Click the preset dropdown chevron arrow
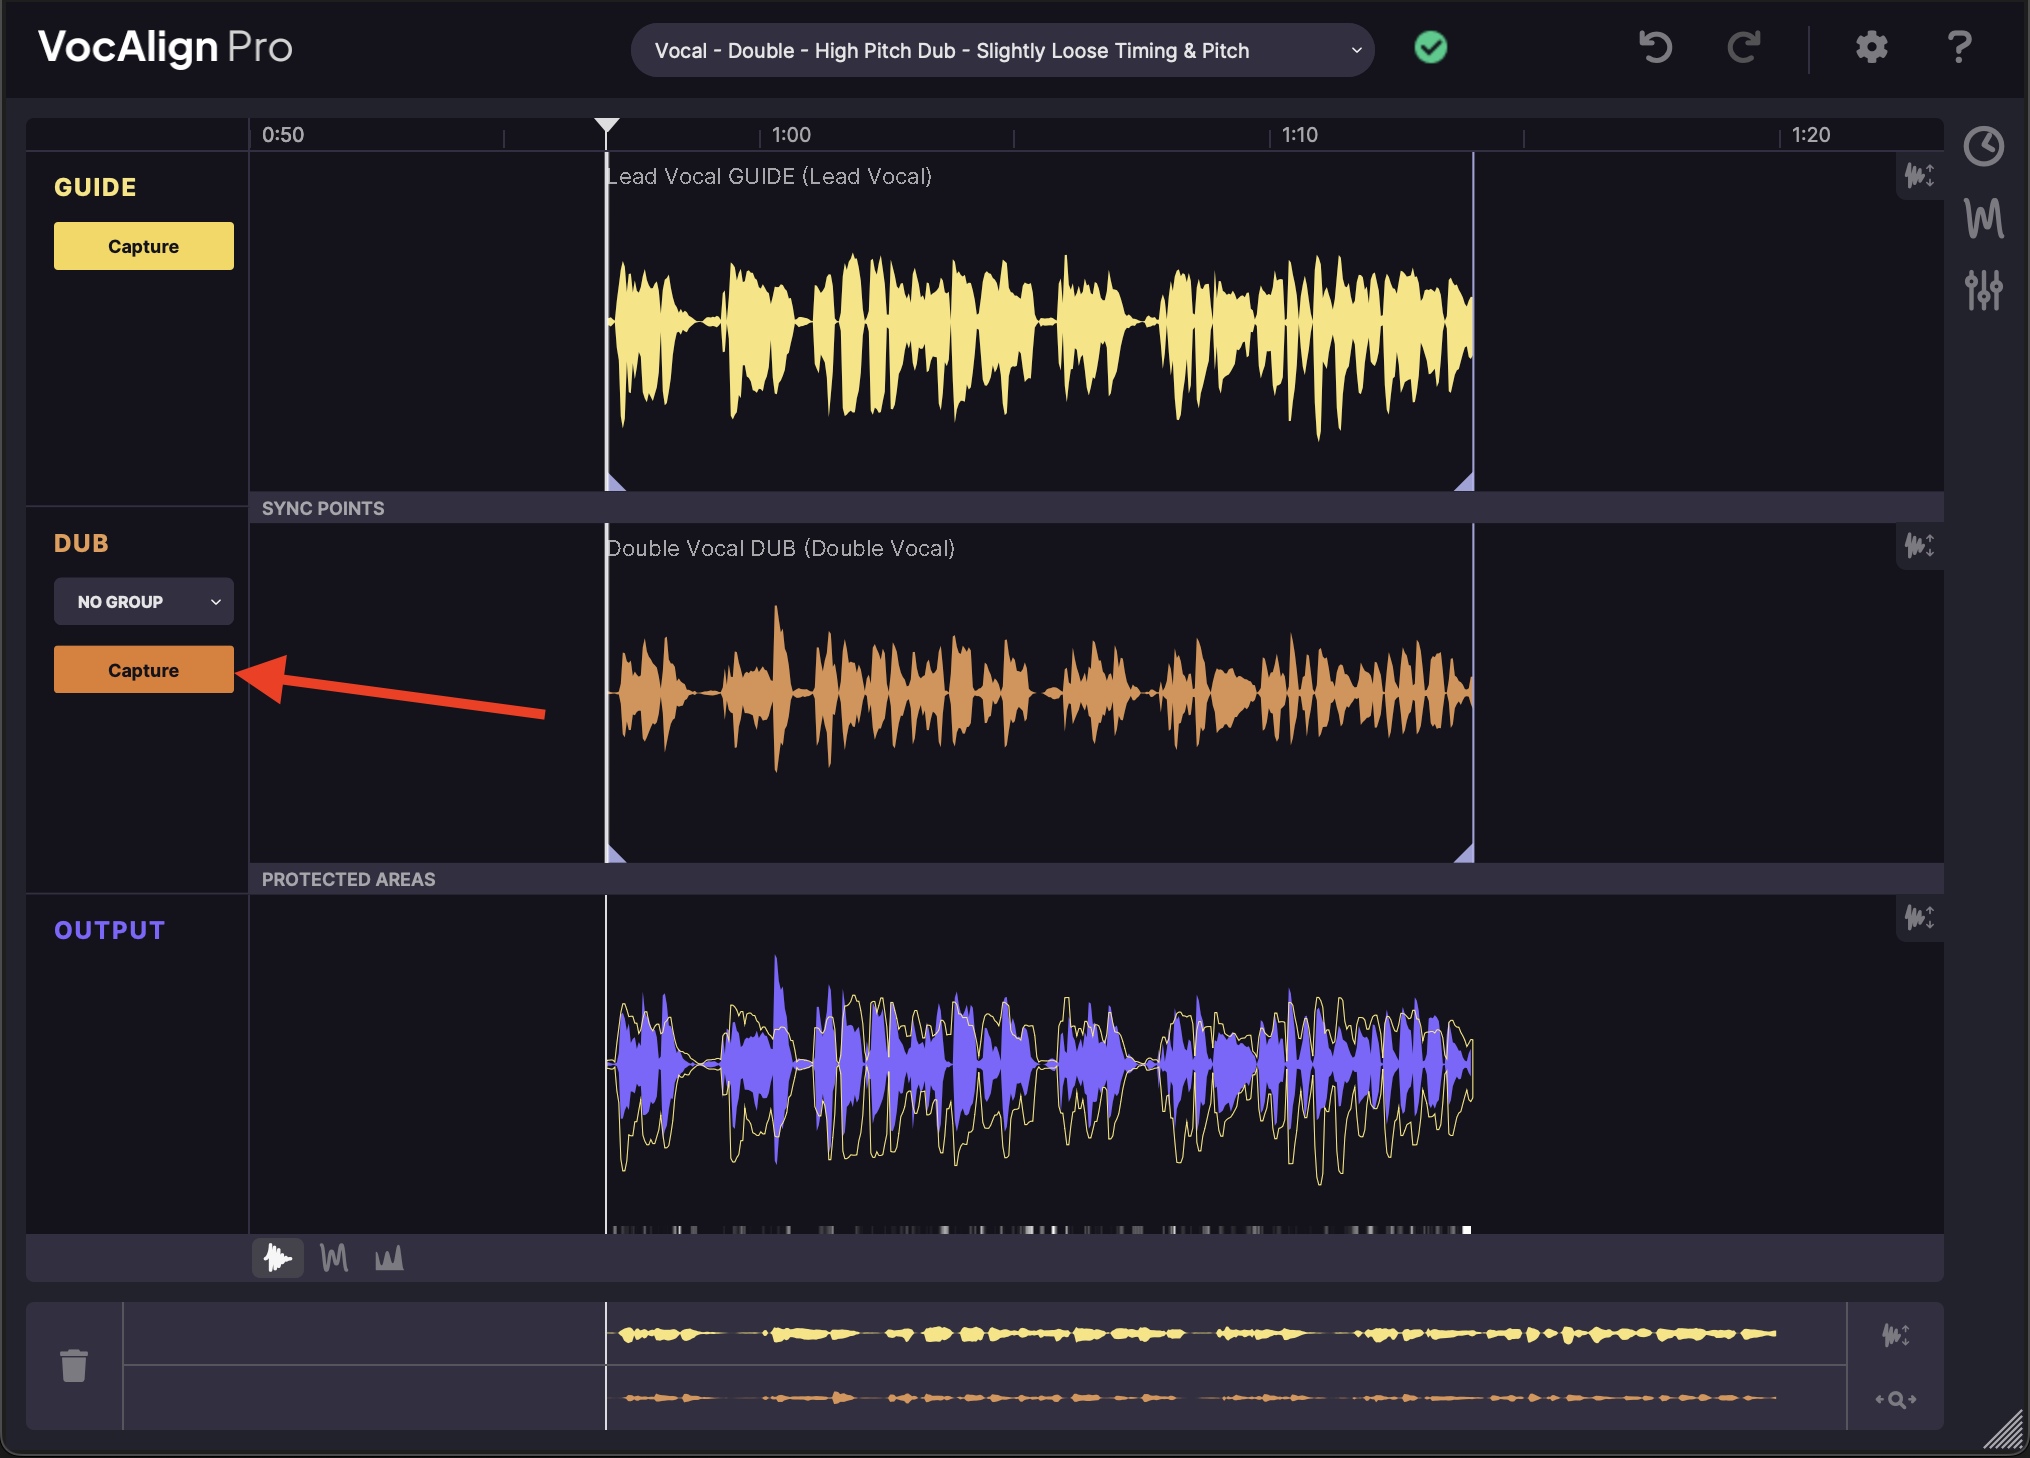The width and height of the screenshot is (2030, 1458). [x=1356, y=50]
